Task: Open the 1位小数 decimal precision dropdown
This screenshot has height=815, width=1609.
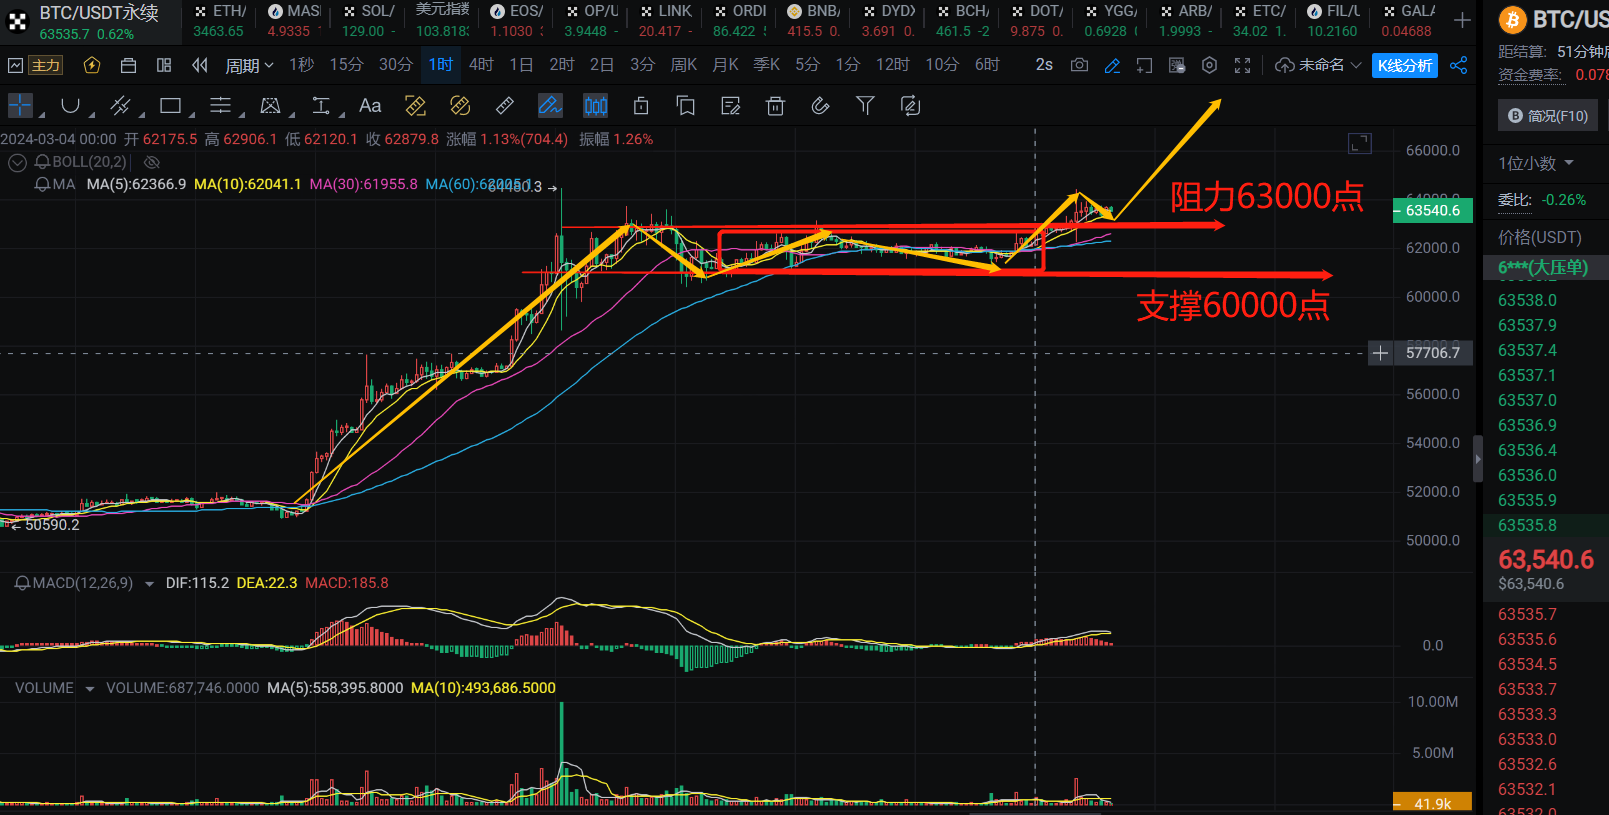Action: 1536,163
